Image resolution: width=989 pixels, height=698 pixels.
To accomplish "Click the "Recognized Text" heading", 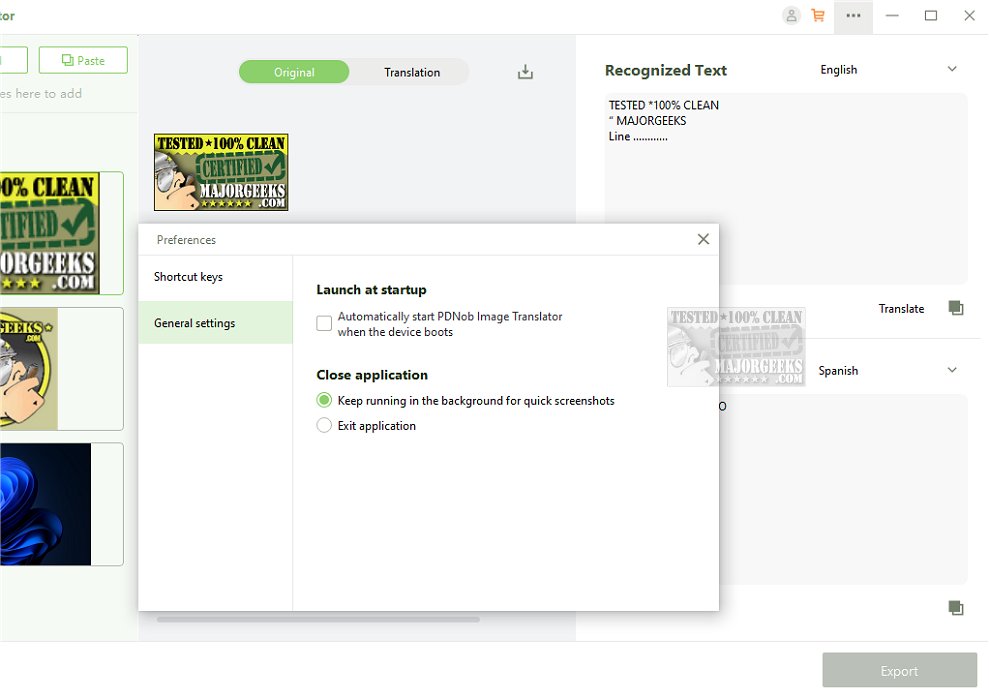I will pyautogui.click(x=665, y=70).
